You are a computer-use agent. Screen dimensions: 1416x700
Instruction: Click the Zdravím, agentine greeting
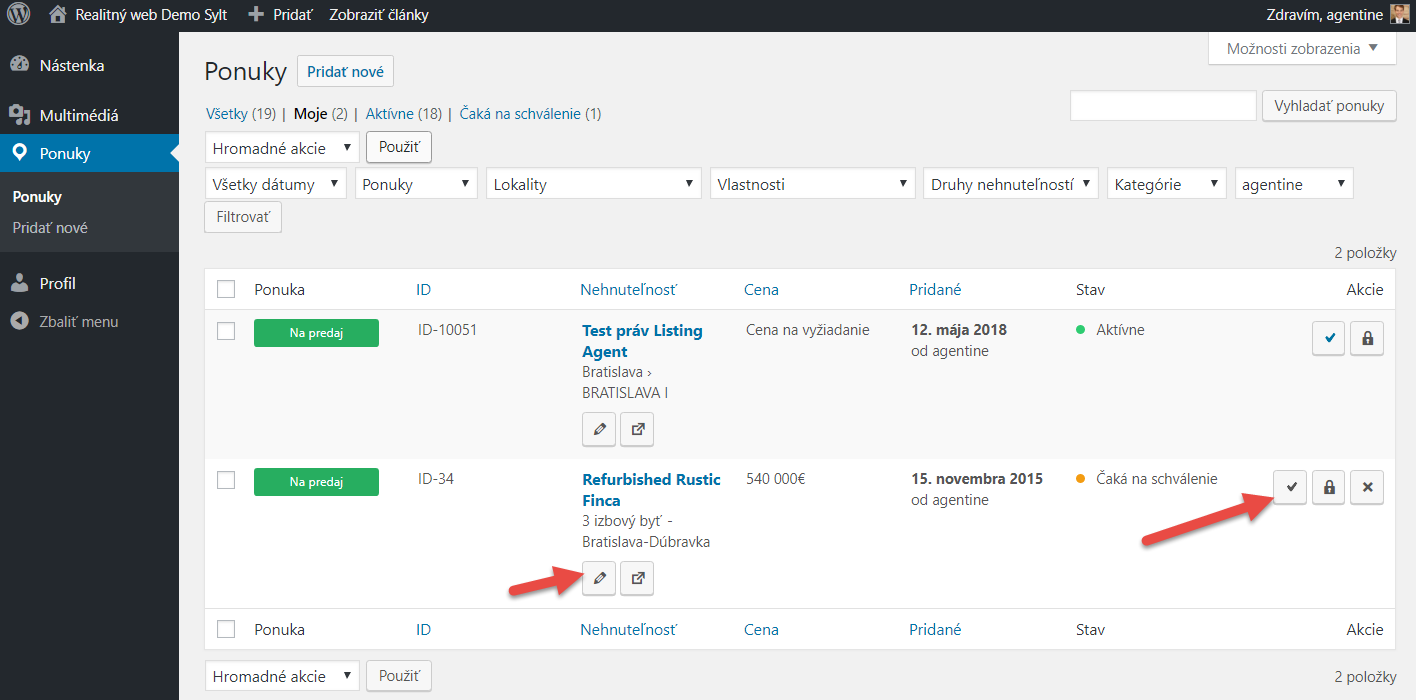(1323, 15)
